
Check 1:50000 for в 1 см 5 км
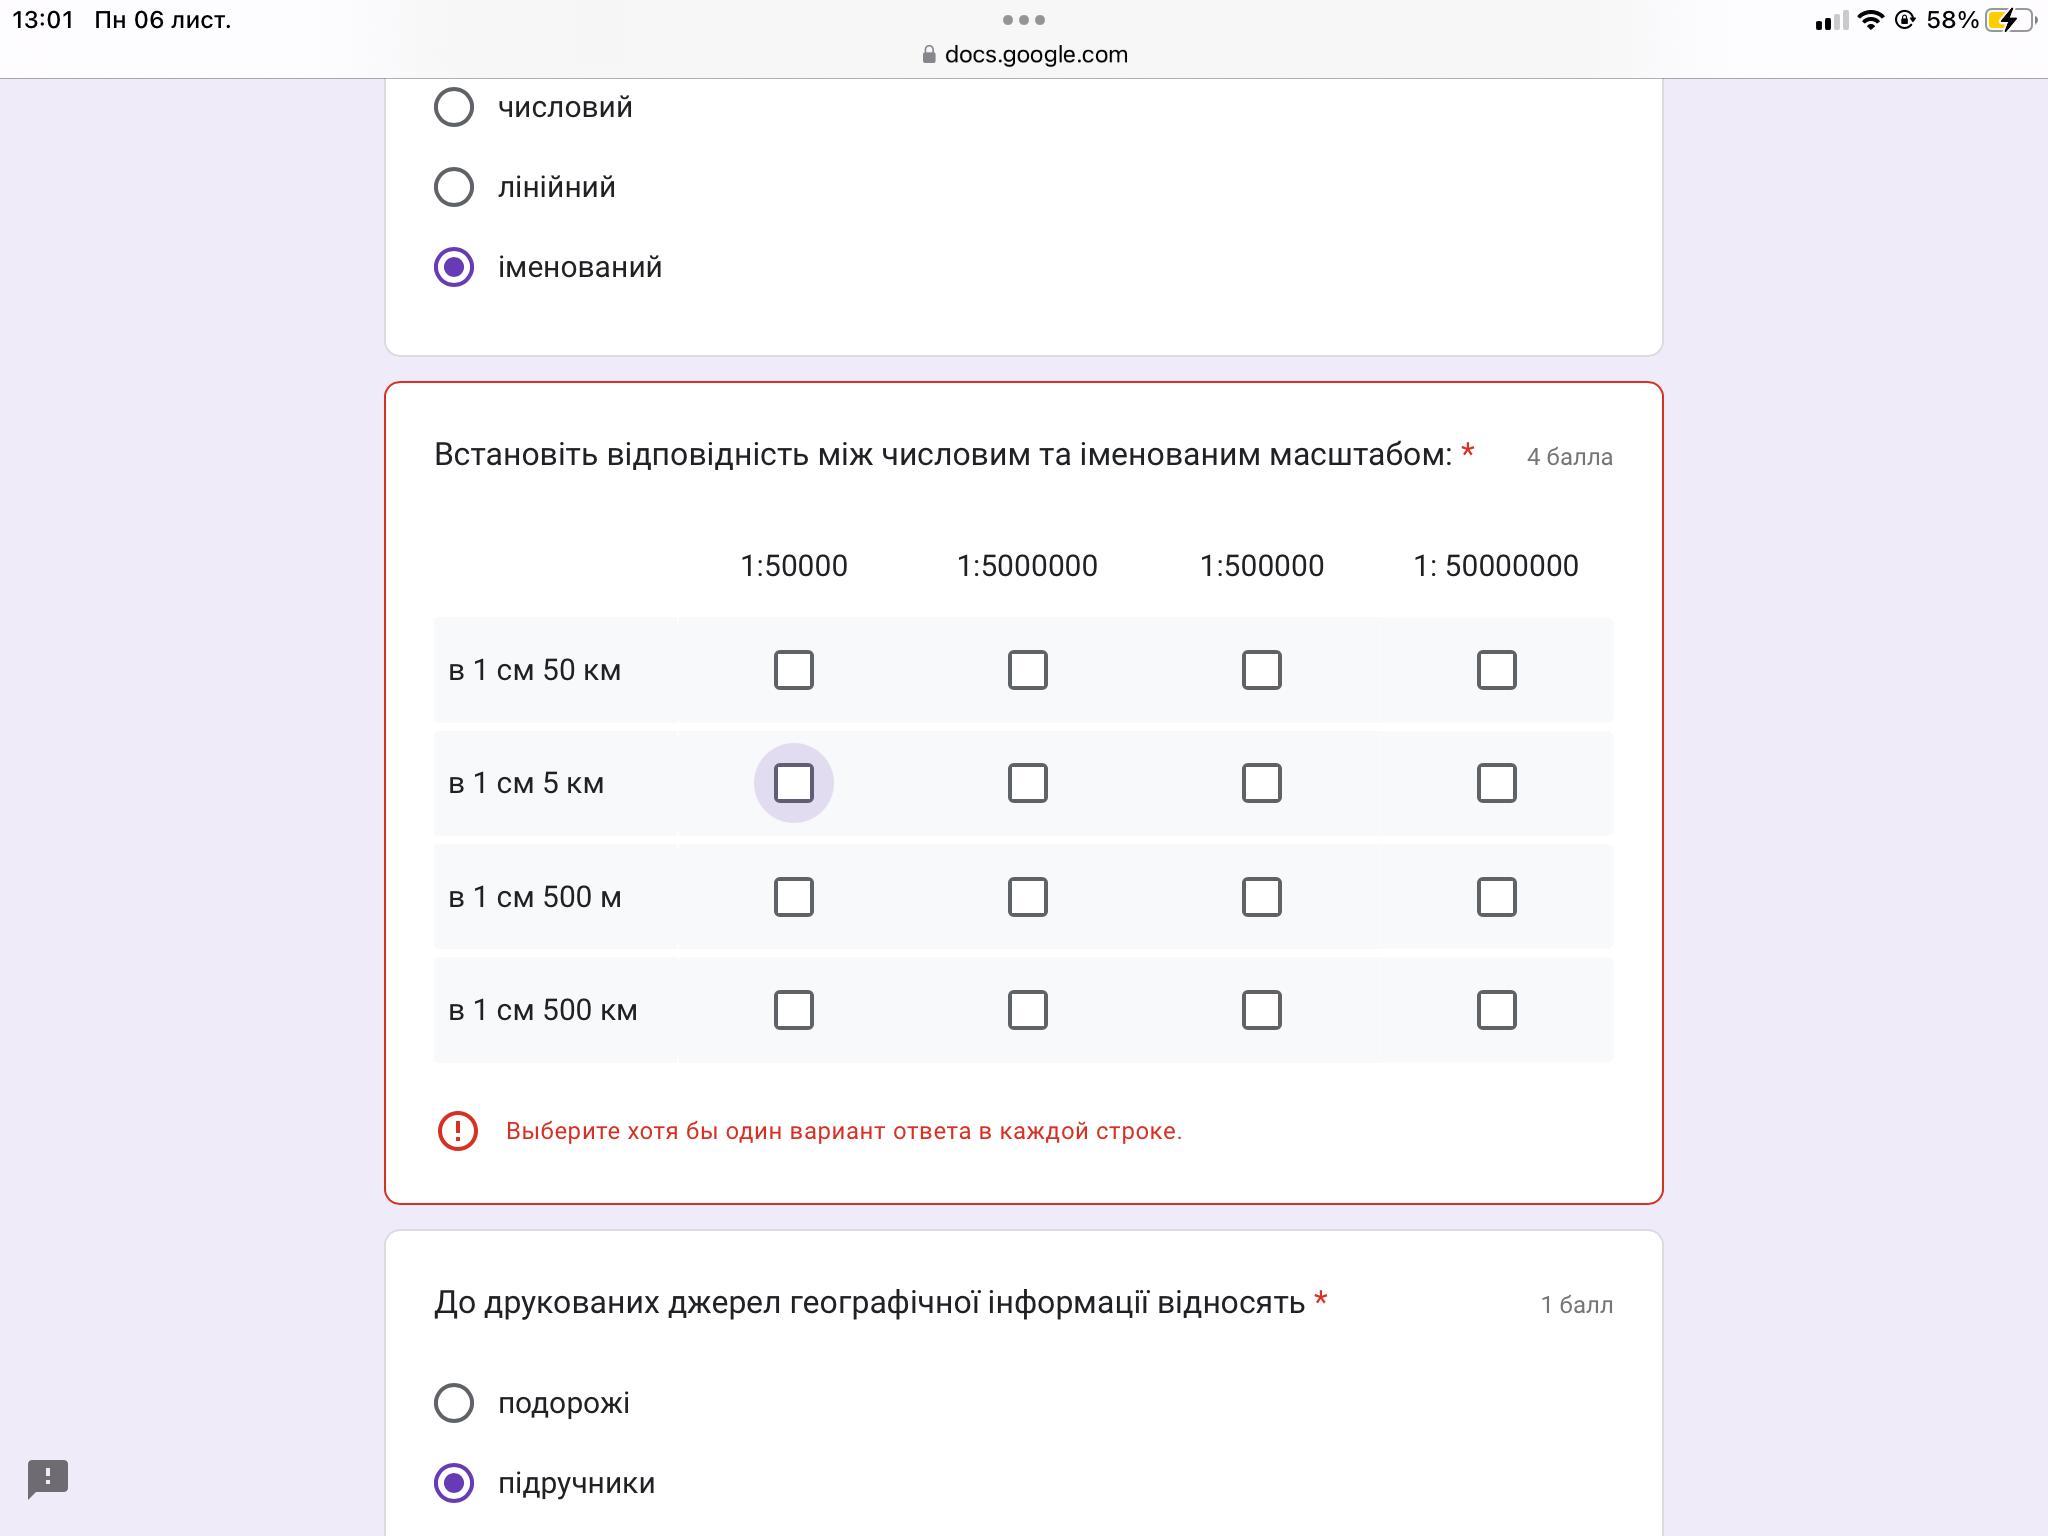[794, 783]
